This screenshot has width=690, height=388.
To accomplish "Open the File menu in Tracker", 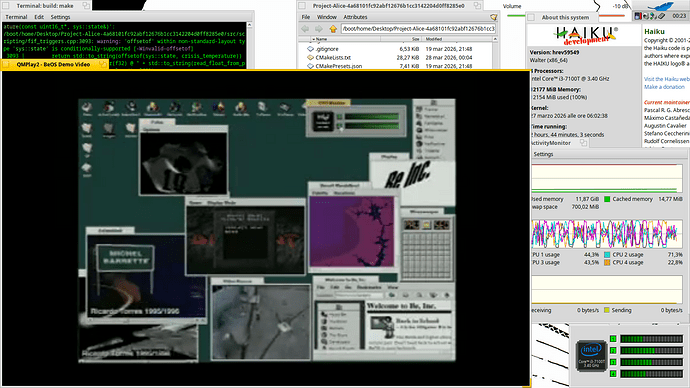I will tap(306, 17).
